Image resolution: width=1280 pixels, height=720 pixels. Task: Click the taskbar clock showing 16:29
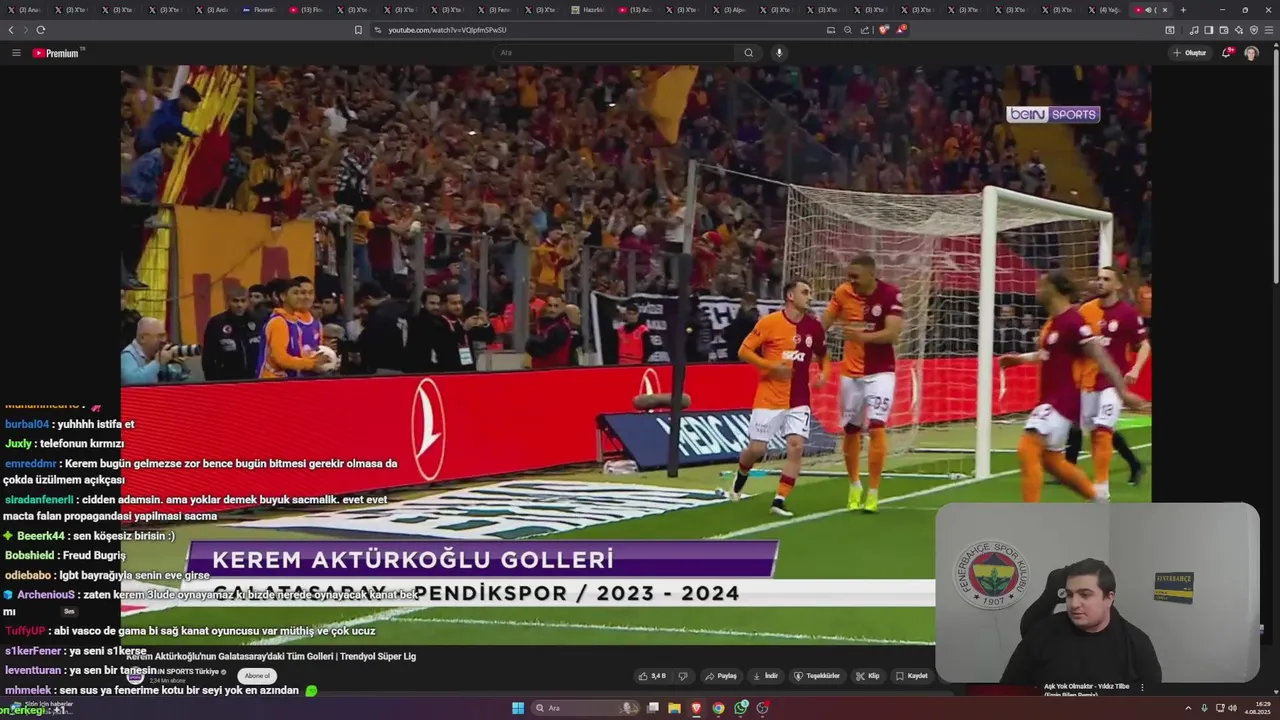(1258, 708)
